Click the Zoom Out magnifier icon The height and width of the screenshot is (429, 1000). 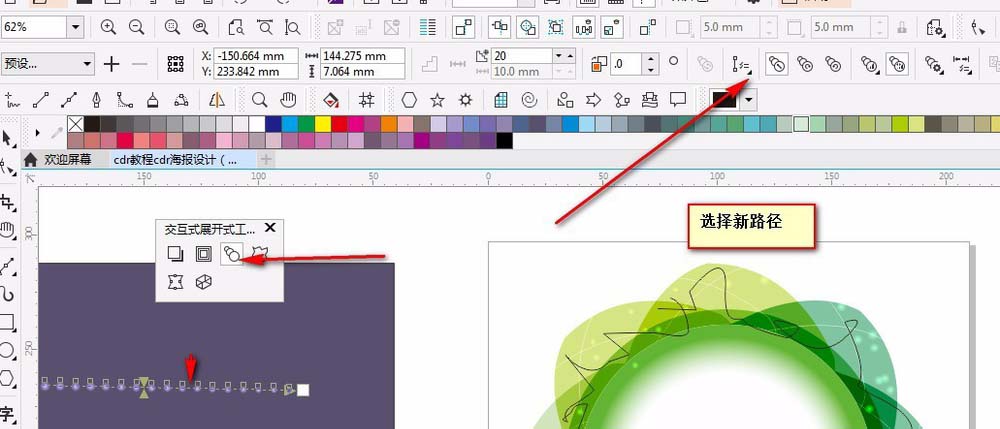(x=136, y=27)
